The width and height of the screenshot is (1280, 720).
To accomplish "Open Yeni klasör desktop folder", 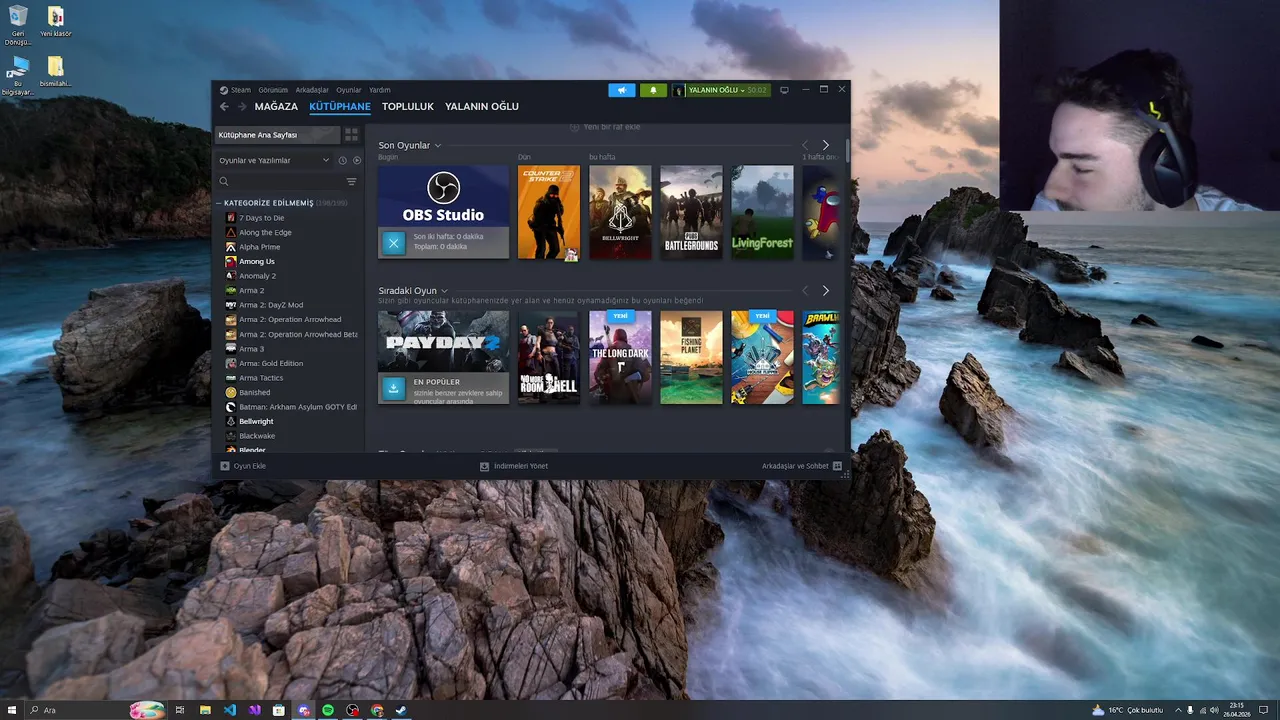I will [55, 22].
